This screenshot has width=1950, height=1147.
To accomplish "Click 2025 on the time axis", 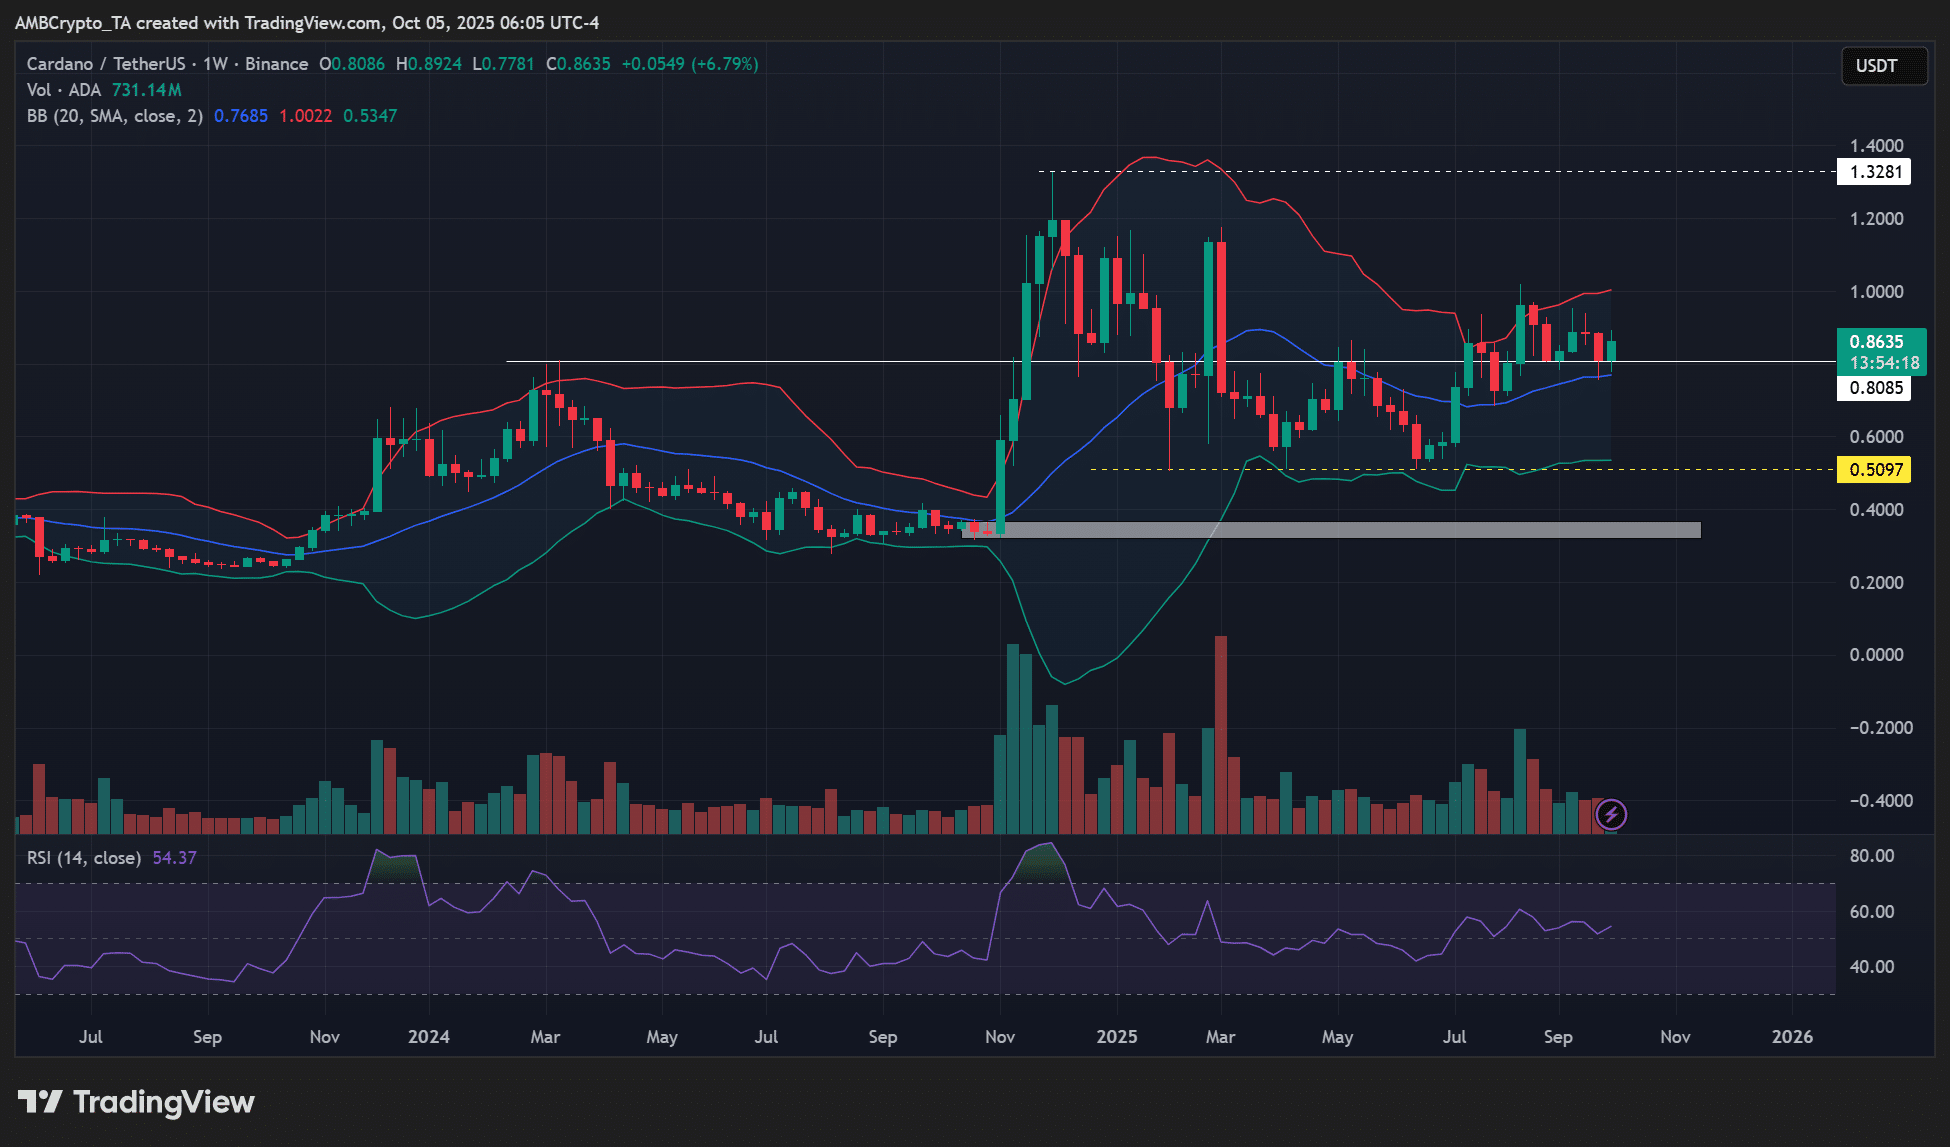I will coord(1117,1037).
